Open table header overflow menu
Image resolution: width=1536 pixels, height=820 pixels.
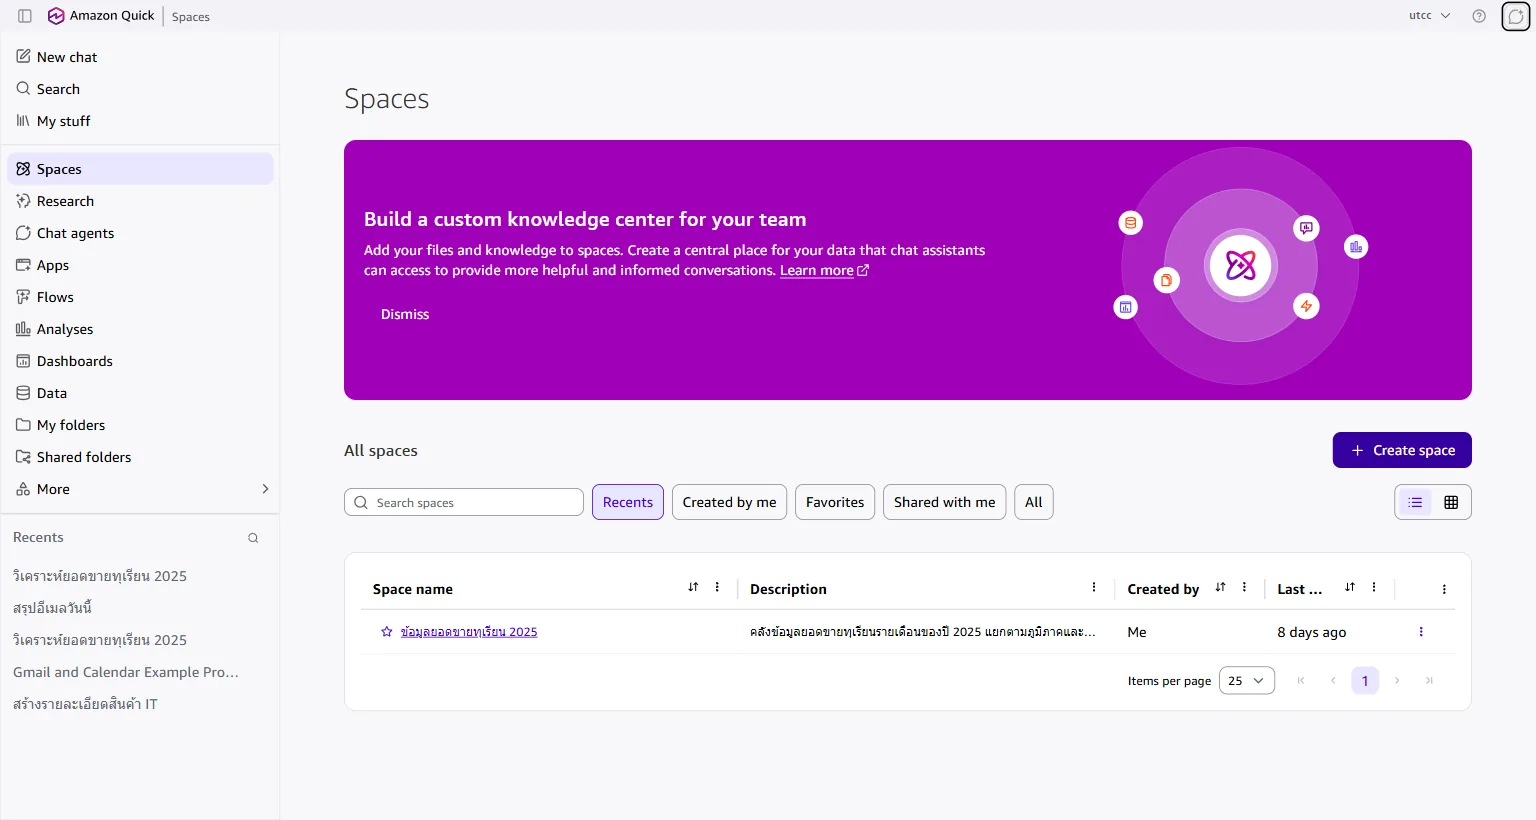tap(1444, 589)
